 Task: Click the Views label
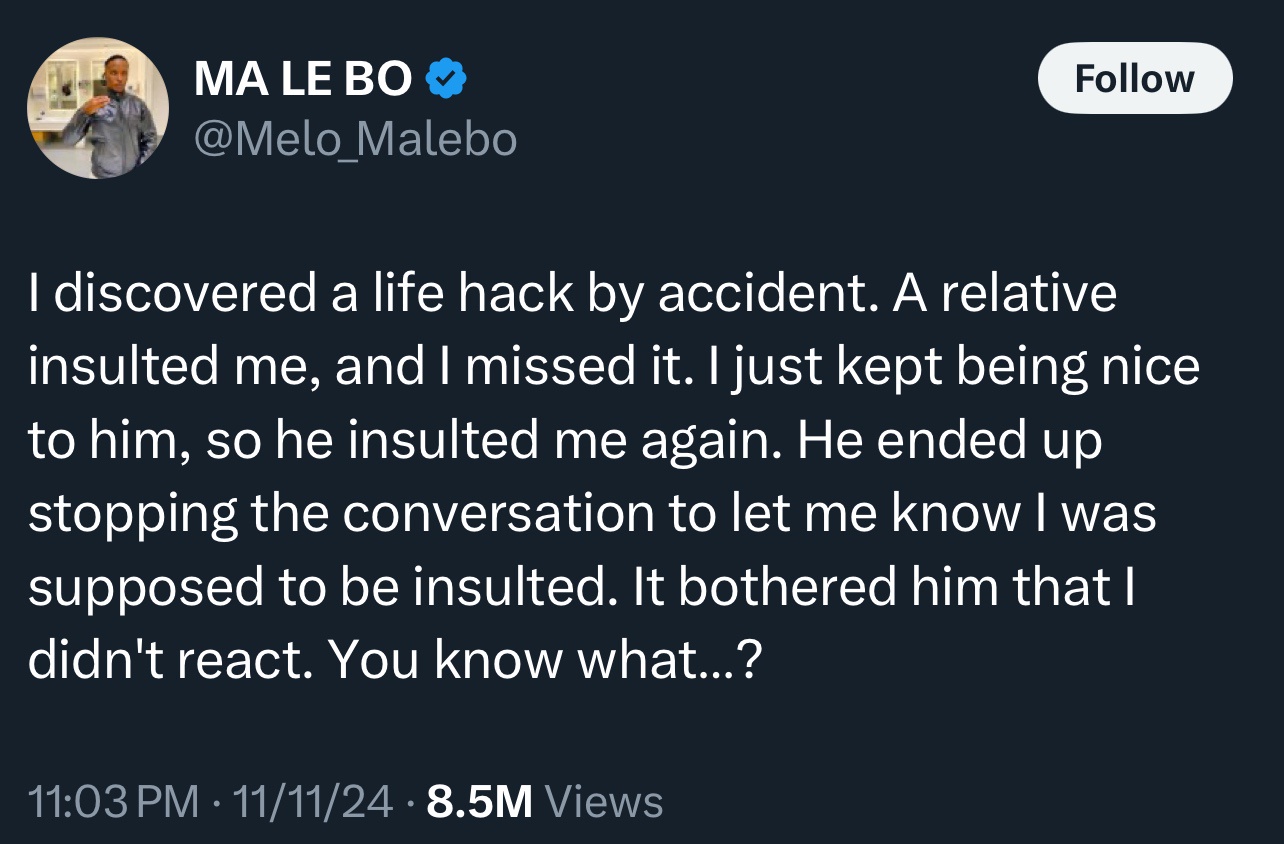[606, 802]
